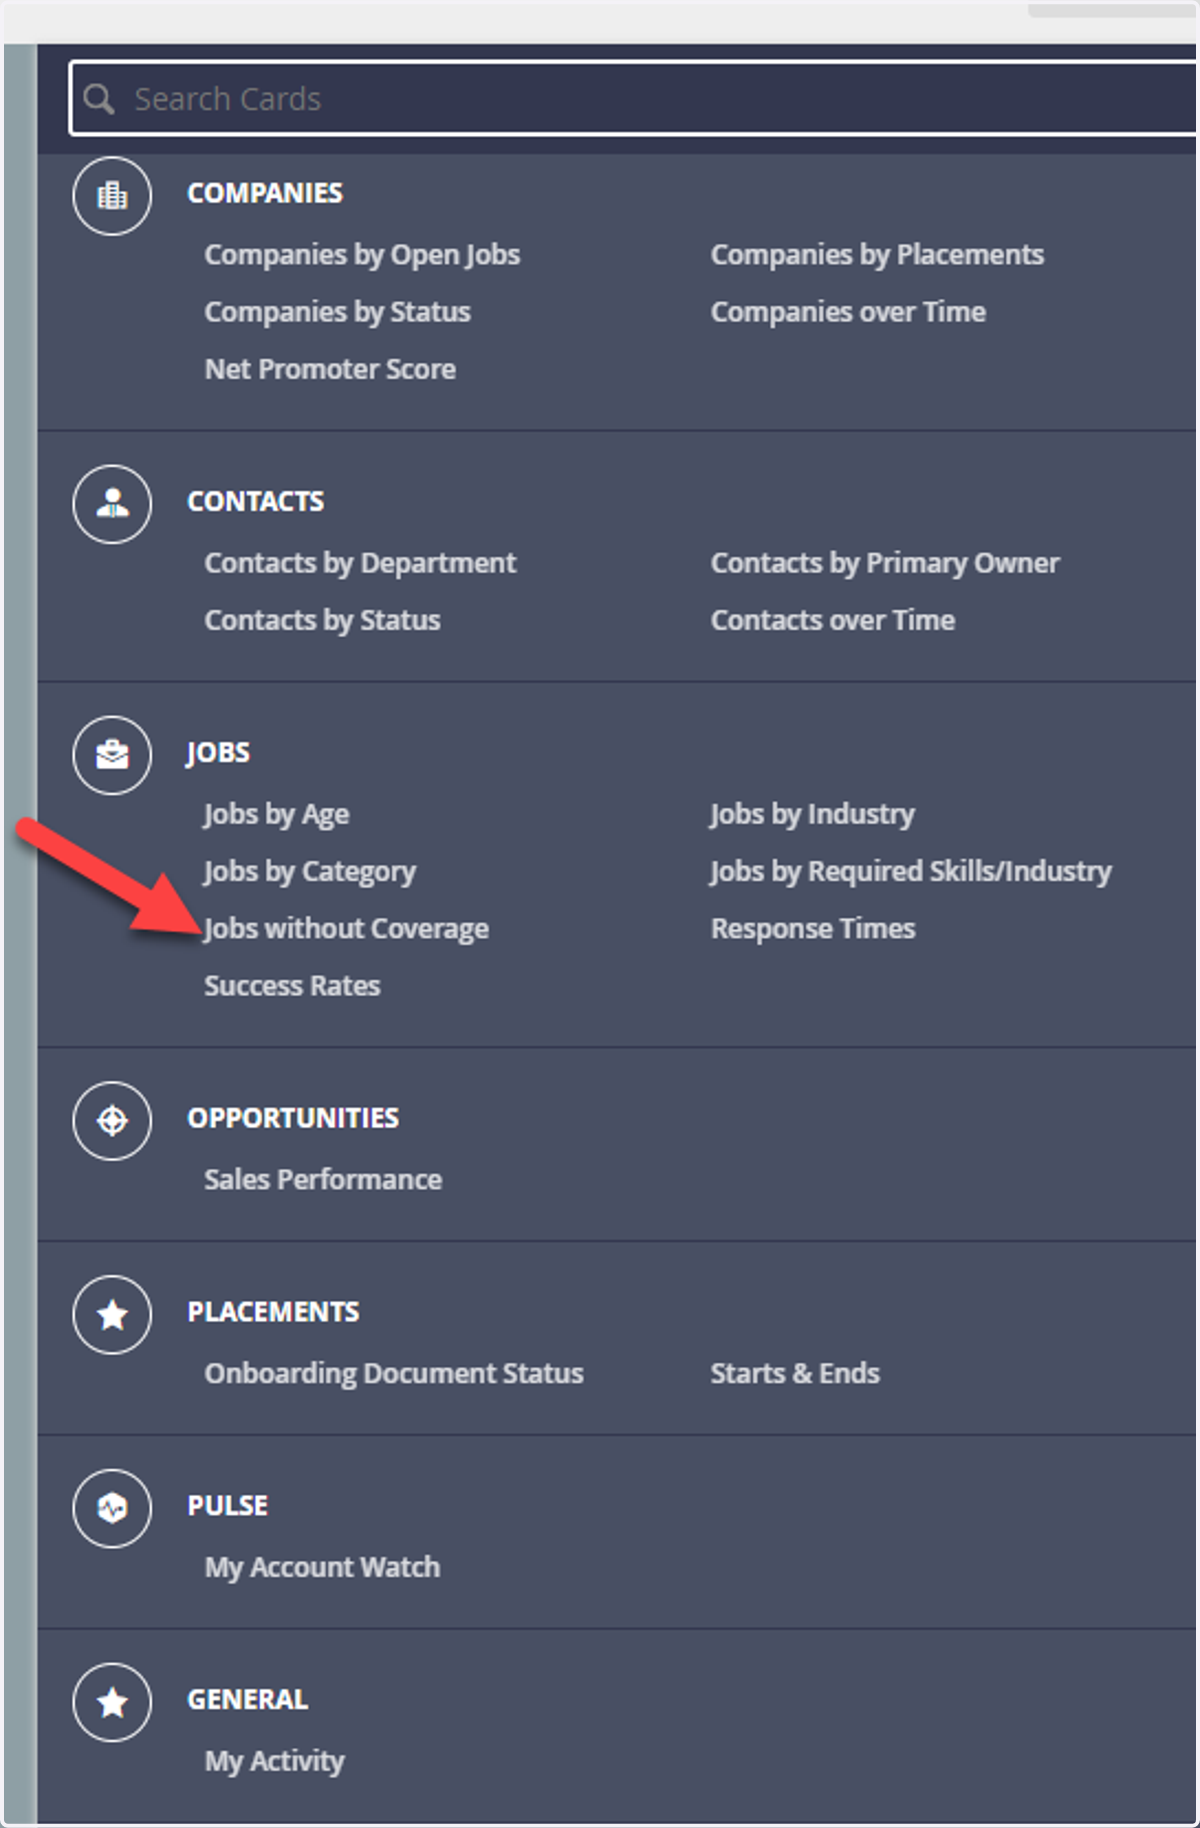Image resolution: width=1200 pixels, height=1828 pixels.
Task: Click the General star icon
Action: [x=112, y=1702]
